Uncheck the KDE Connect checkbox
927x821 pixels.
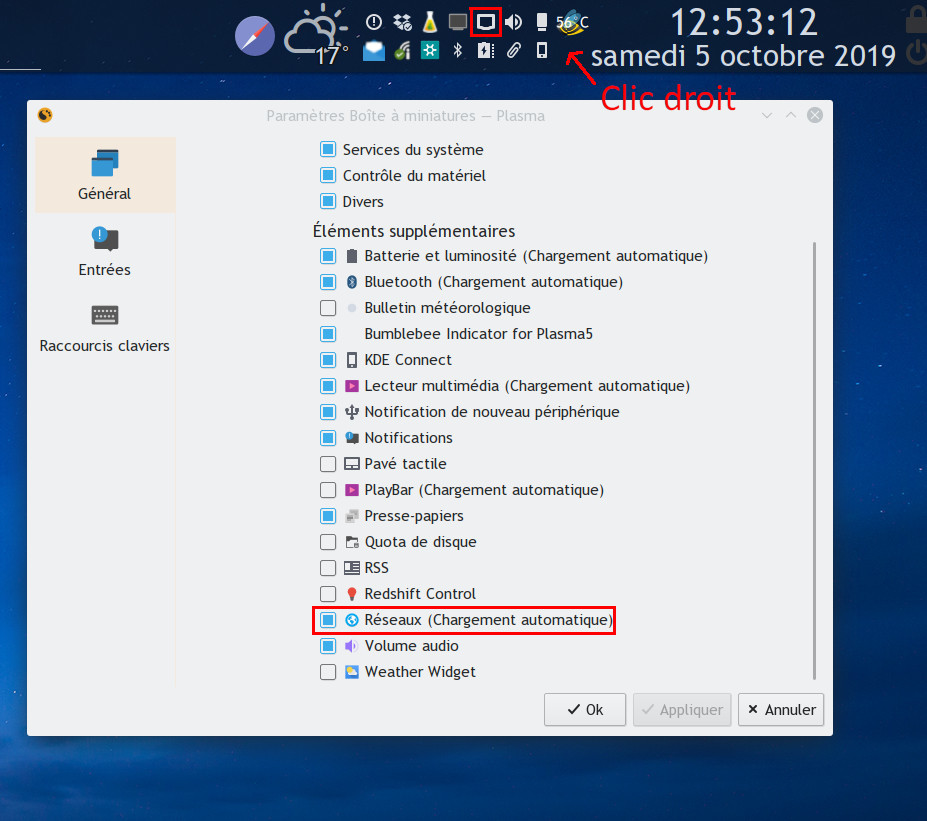tap(328, 359)
